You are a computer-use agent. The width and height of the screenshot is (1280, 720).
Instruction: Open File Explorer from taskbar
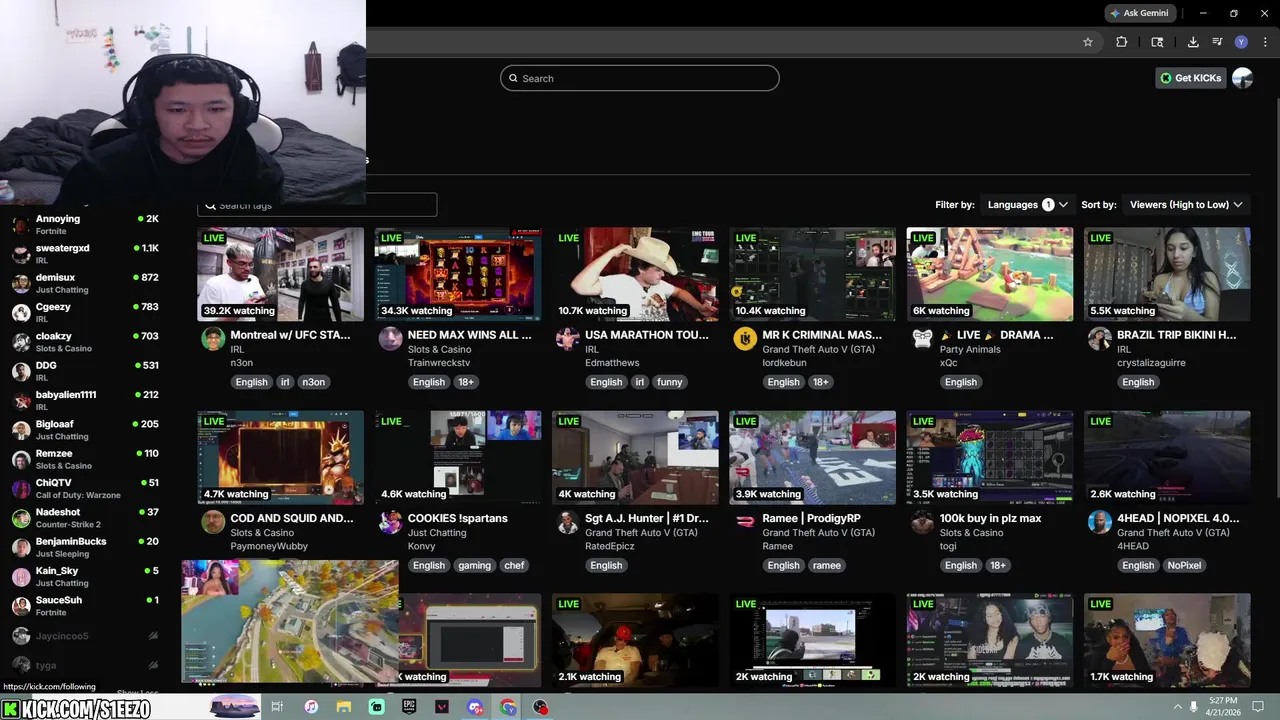[x=343, y=707]
